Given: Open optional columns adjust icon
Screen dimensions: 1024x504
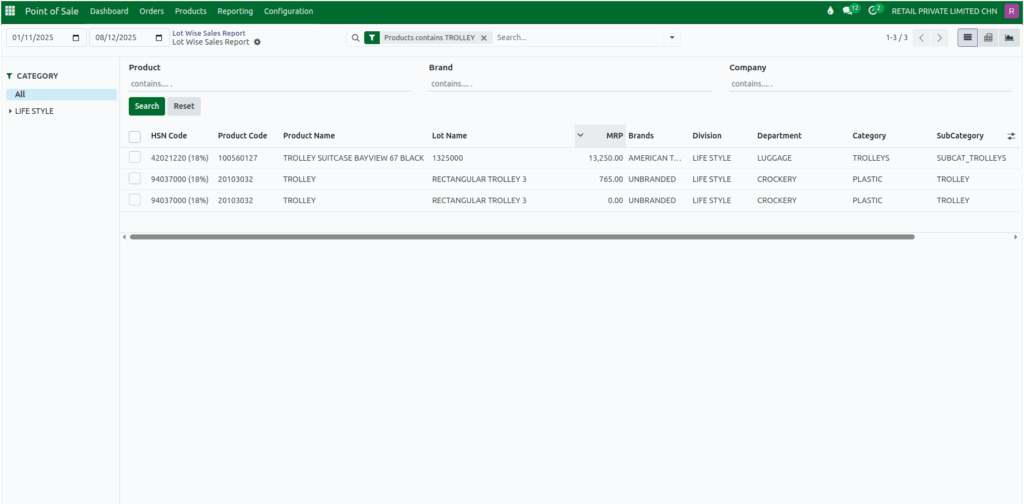Looking at the screenshot, I should pyautogui.click(x=1012, y=136).
